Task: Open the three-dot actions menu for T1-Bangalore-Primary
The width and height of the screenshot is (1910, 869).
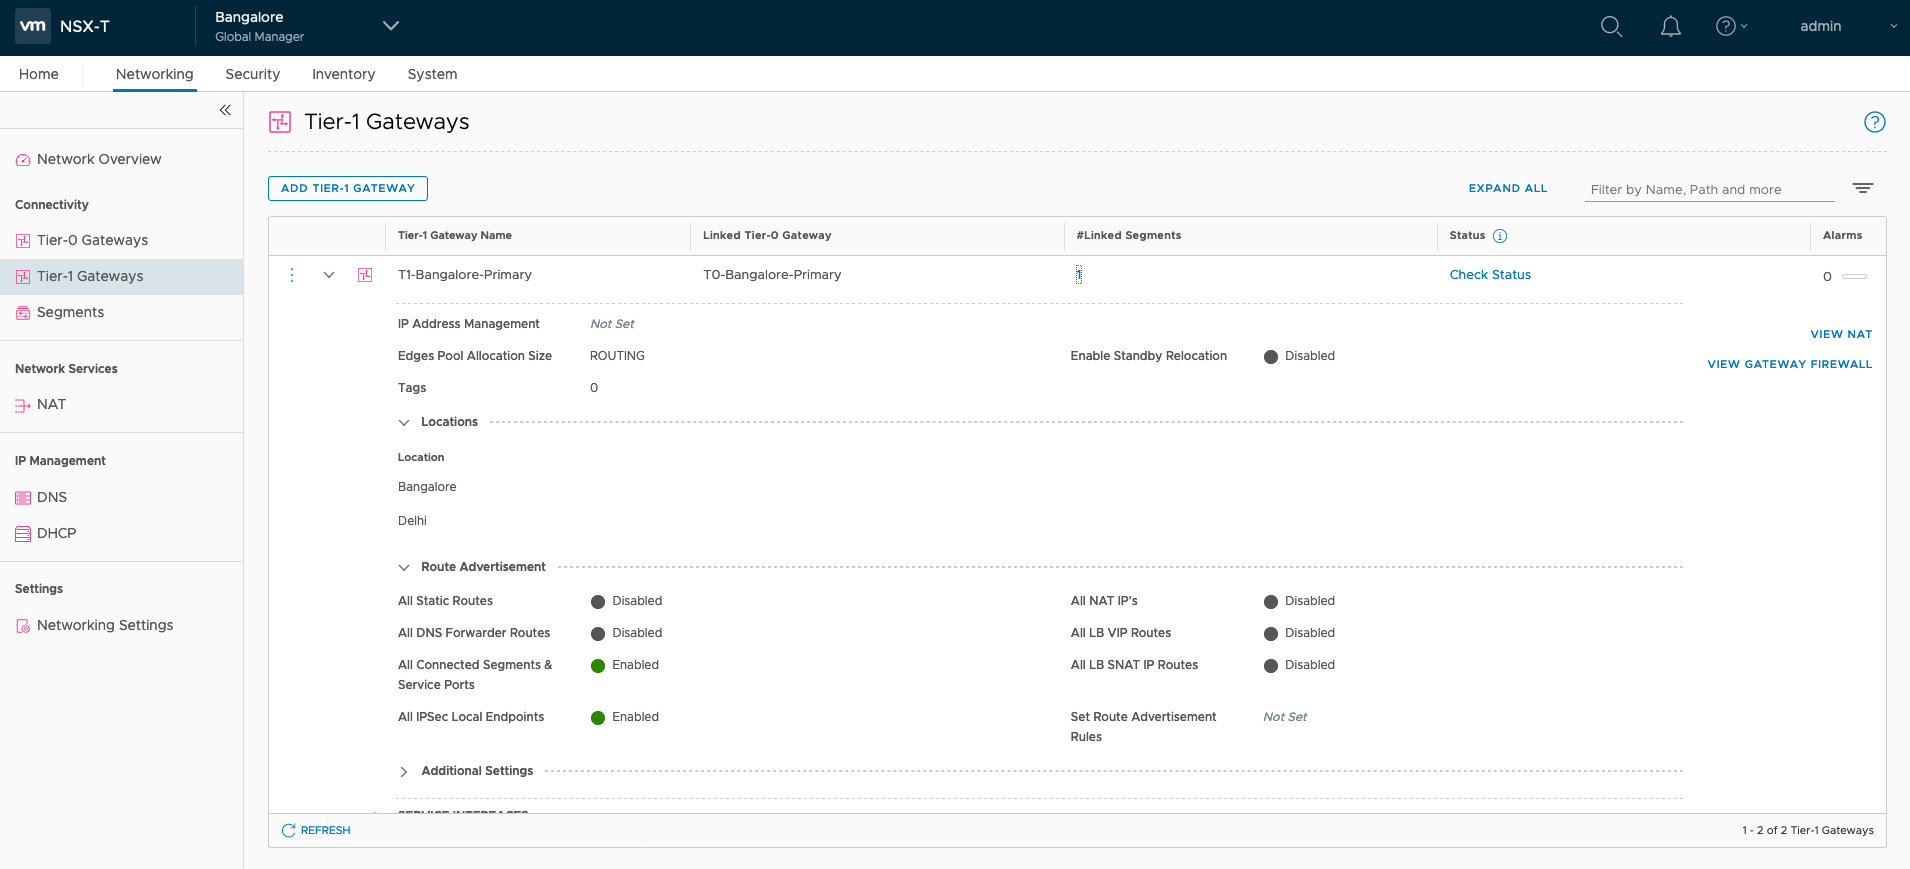Action: [292, 275]
